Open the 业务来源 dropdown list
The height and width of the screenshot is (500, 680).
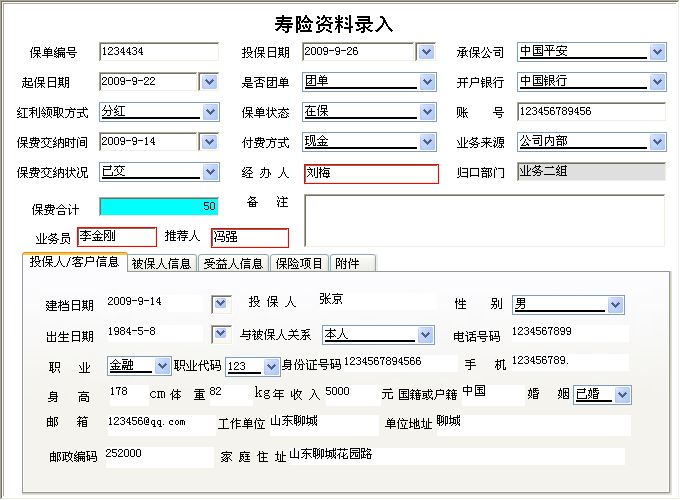coord(657,142)
